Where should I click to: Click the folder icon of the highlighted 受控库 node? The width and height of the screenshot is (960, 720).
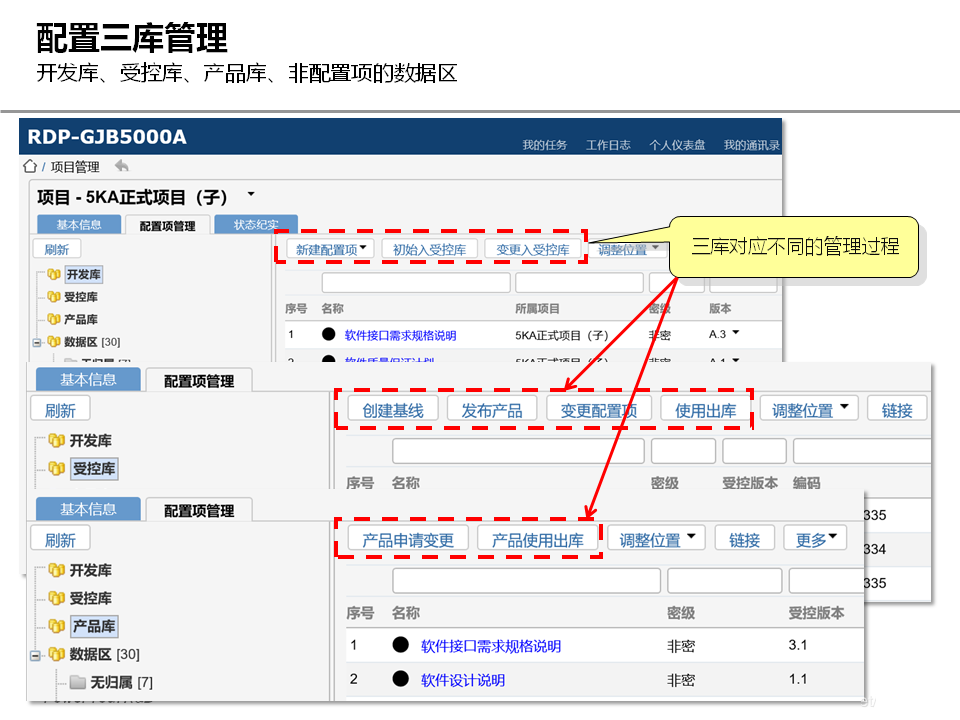[x=57, y=468]
